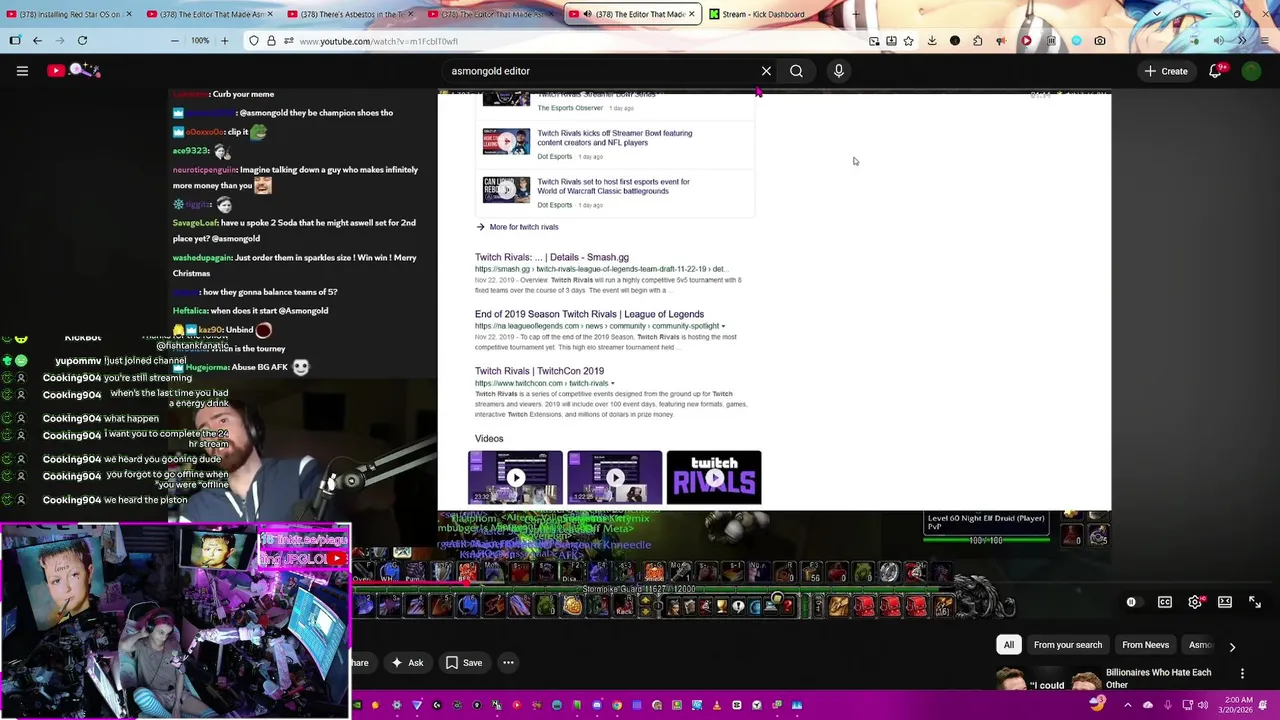Zoom out with the minus button
Screen dimensions: 1280x720
[x=175, y=41]
